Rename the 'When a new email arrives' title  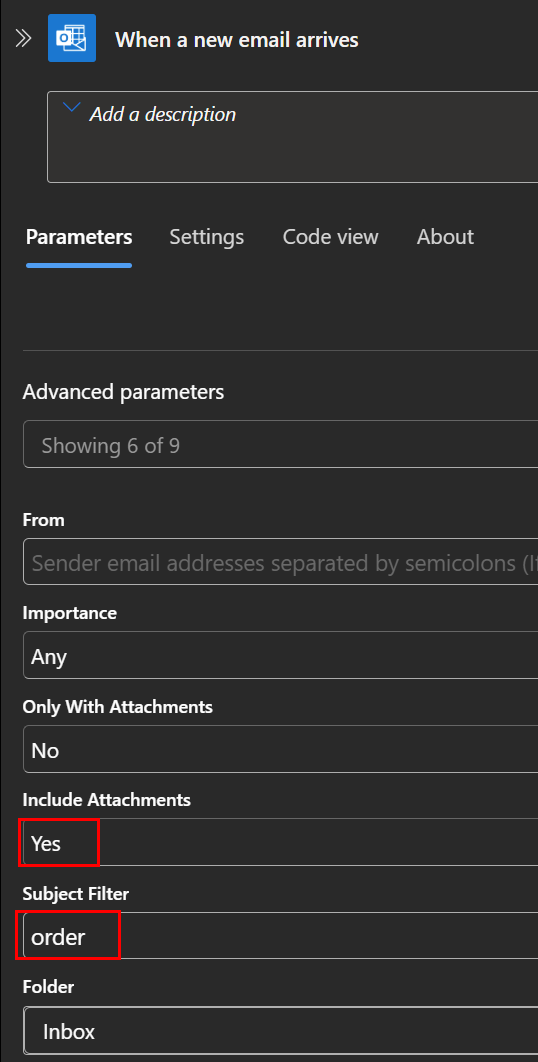236,40
